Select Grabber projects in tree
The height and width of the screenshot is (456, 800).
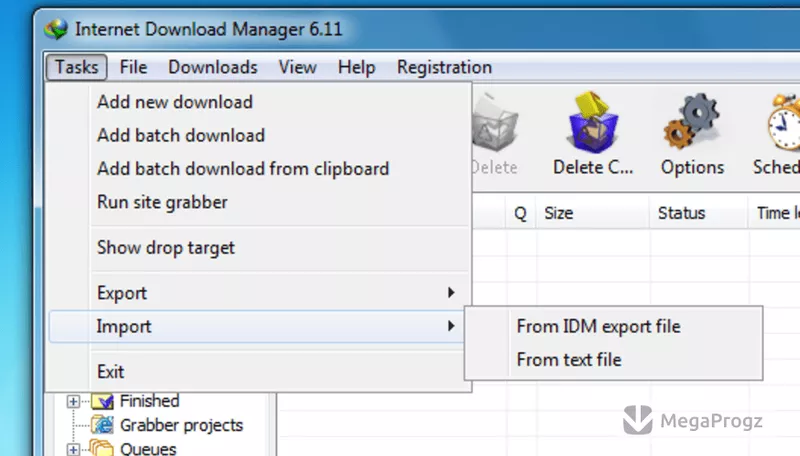tap(182, 425)
